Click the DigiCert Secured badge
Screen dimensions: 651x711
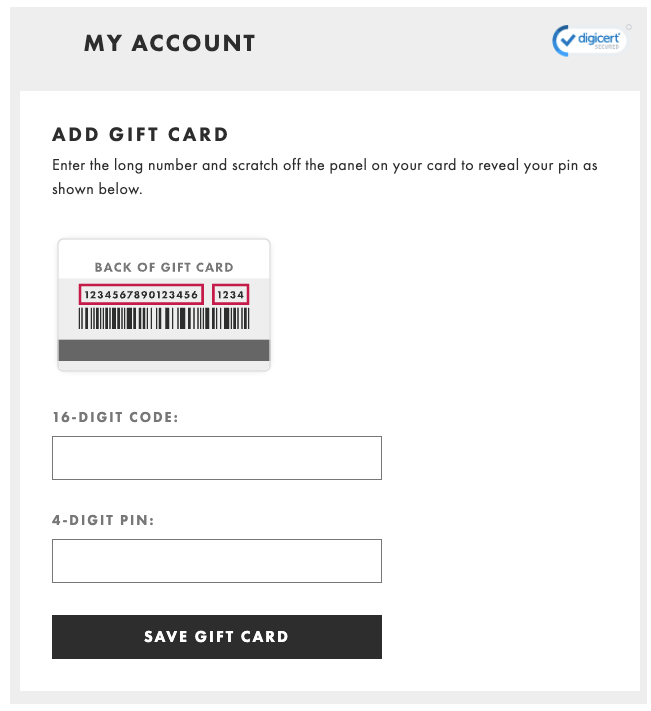click(589, 41)
